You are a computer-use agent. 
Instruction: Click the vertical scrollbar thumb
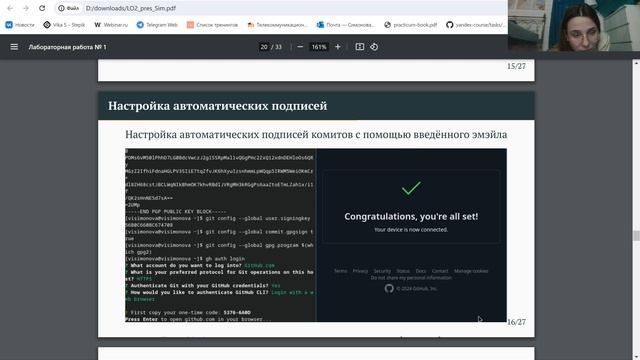tap(636, 236)
